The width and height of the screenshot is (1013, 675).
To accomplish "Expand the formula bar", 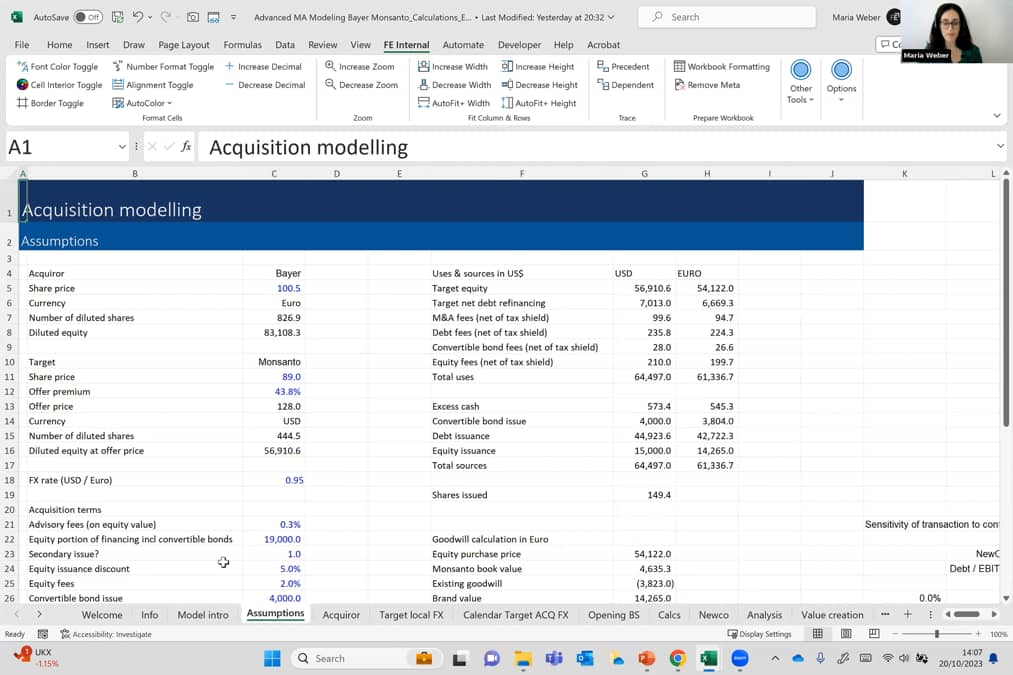I will coord(1000,147).
